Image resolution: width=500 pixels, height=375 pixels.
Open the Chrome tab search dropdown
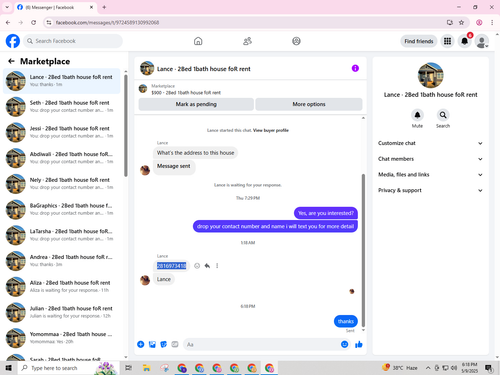(x=7, y=7)
